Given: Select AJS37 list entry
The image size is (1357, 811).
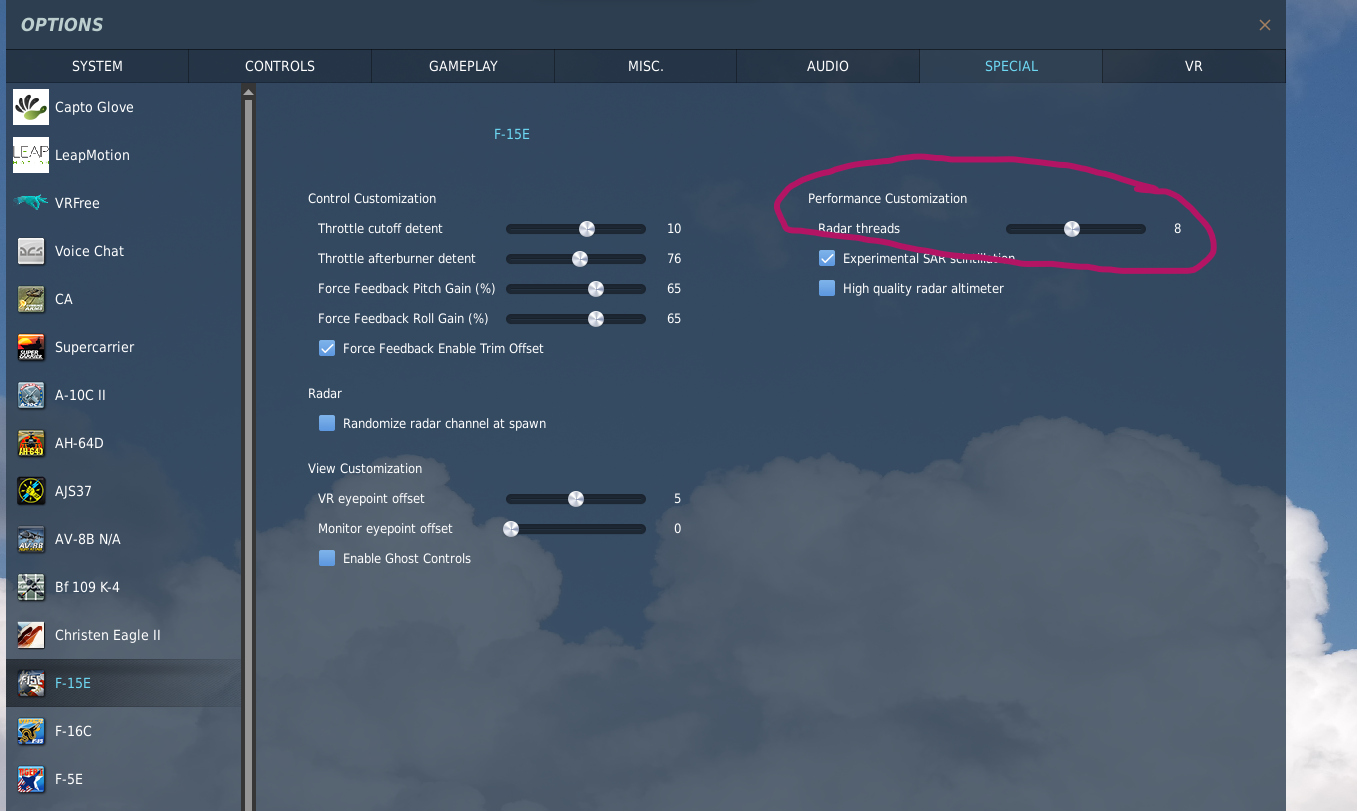Looking at the screenshot, I should 123,491.
